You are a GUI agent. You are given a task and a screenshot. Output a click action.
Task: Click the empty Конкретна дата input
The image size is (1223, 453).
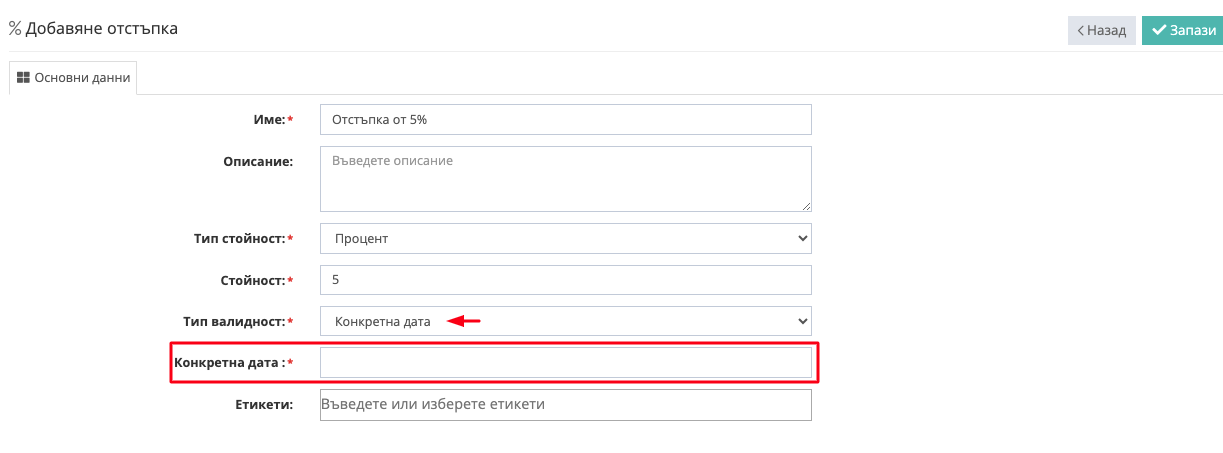tap(566, 362)
